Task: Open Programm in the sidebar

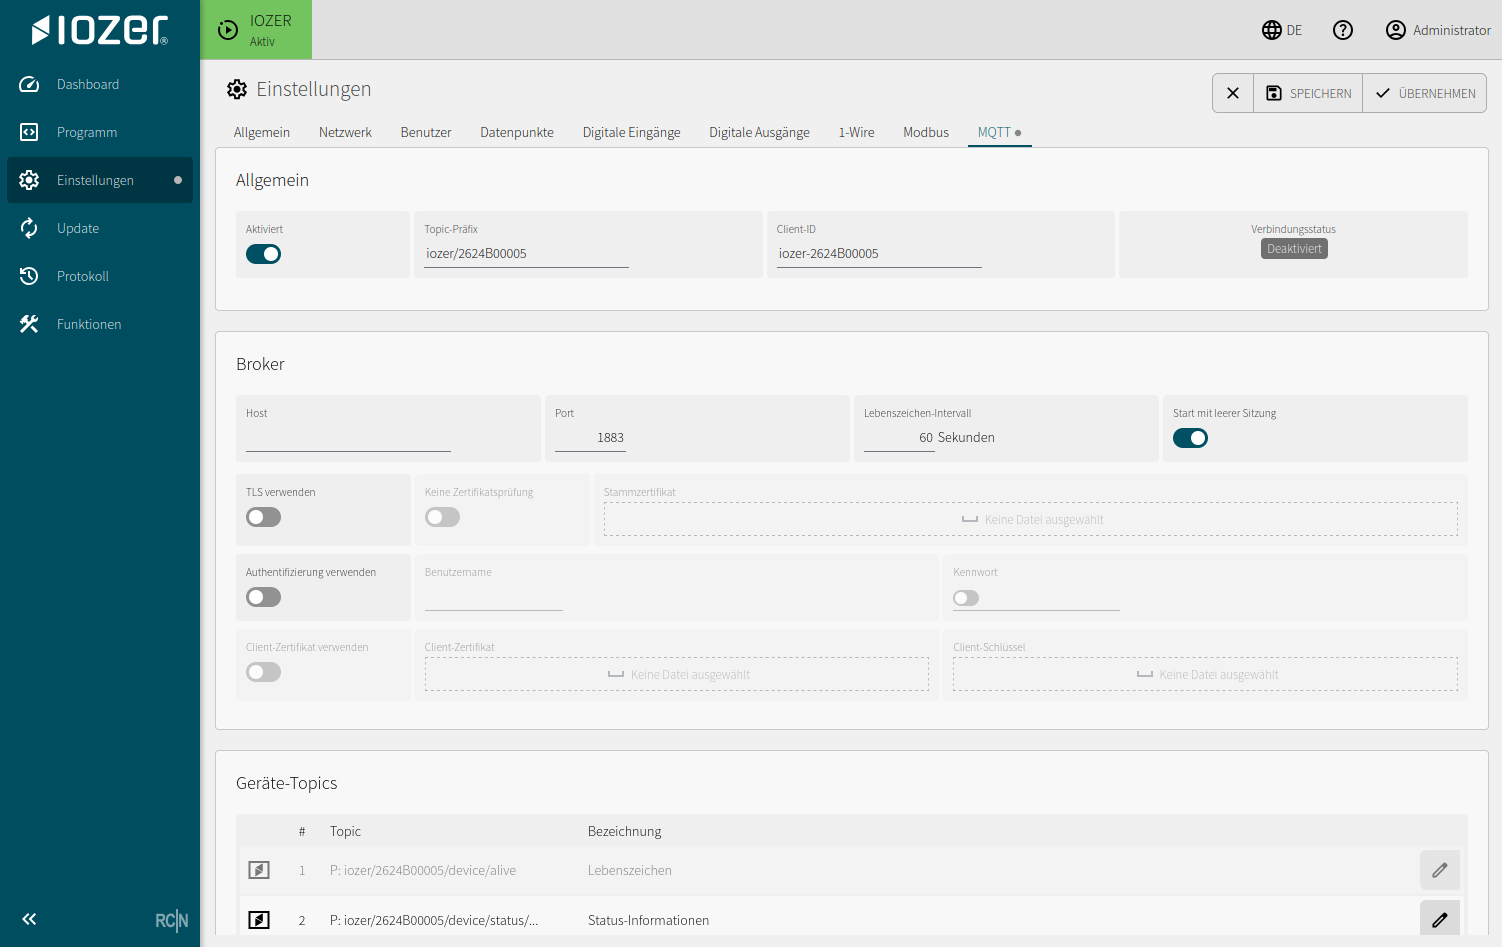Action: point(100,132)
